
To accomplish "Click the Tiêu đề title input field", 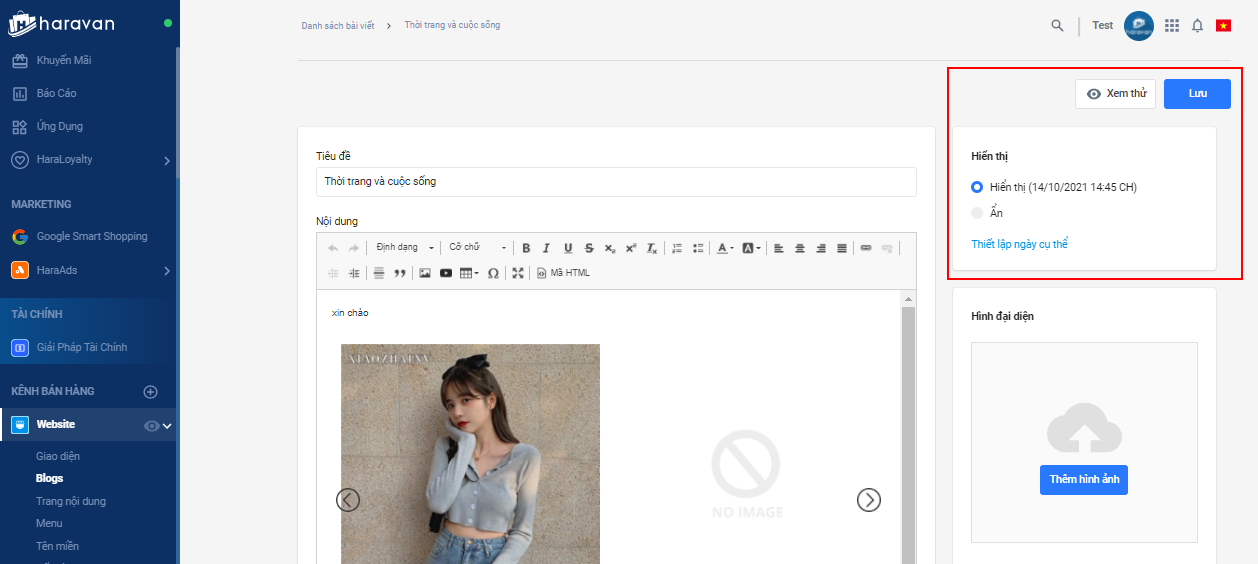I will click(x=616, y=182).
